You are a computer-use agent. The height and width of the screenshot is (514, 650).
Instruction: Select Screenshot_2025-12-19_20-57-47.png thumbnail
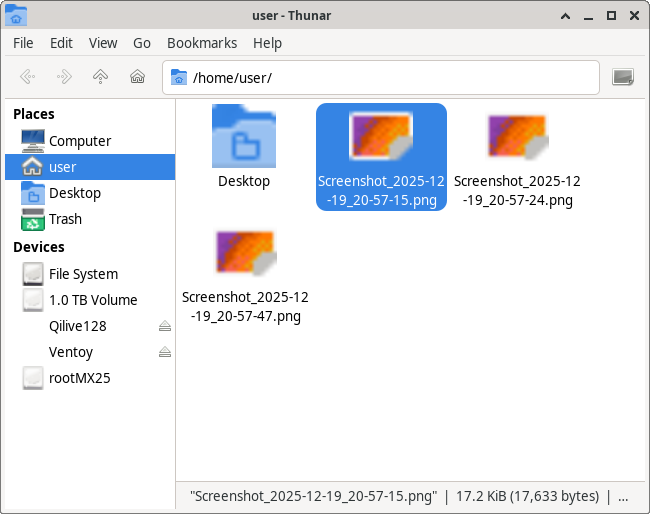[x=245, y=254]
